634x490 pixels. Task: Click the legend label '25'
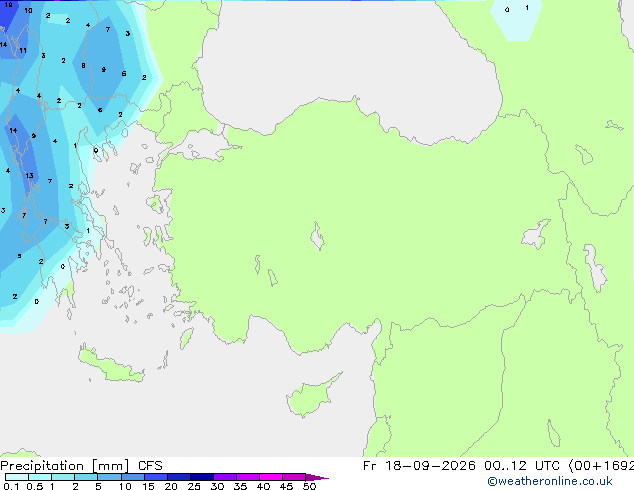194,486
